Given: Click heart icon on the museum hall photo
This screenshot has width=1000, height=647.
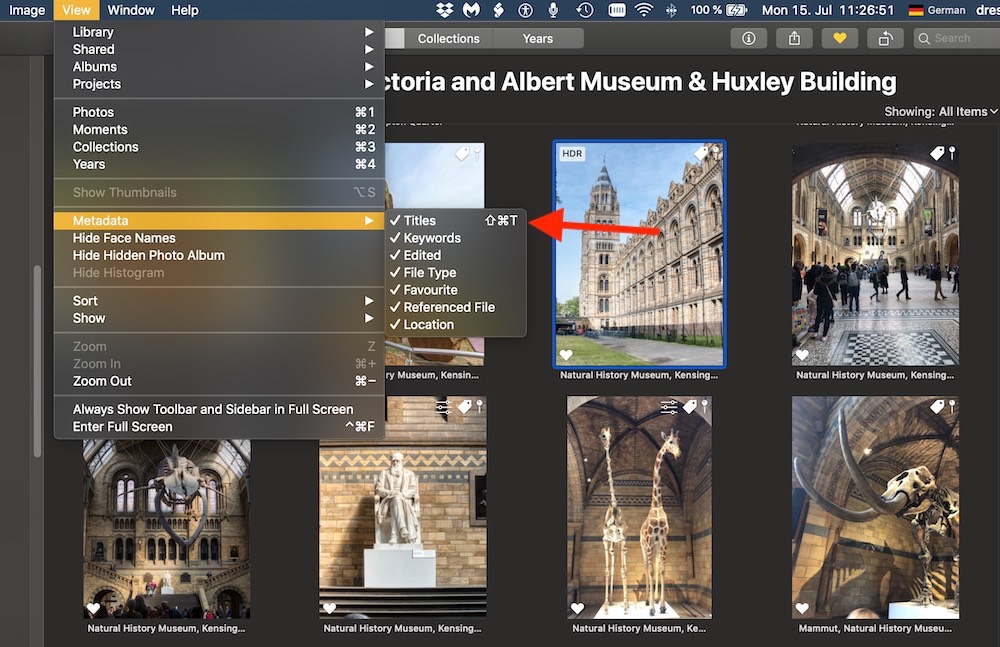Looking at the screenshot, I should point(802,355).
